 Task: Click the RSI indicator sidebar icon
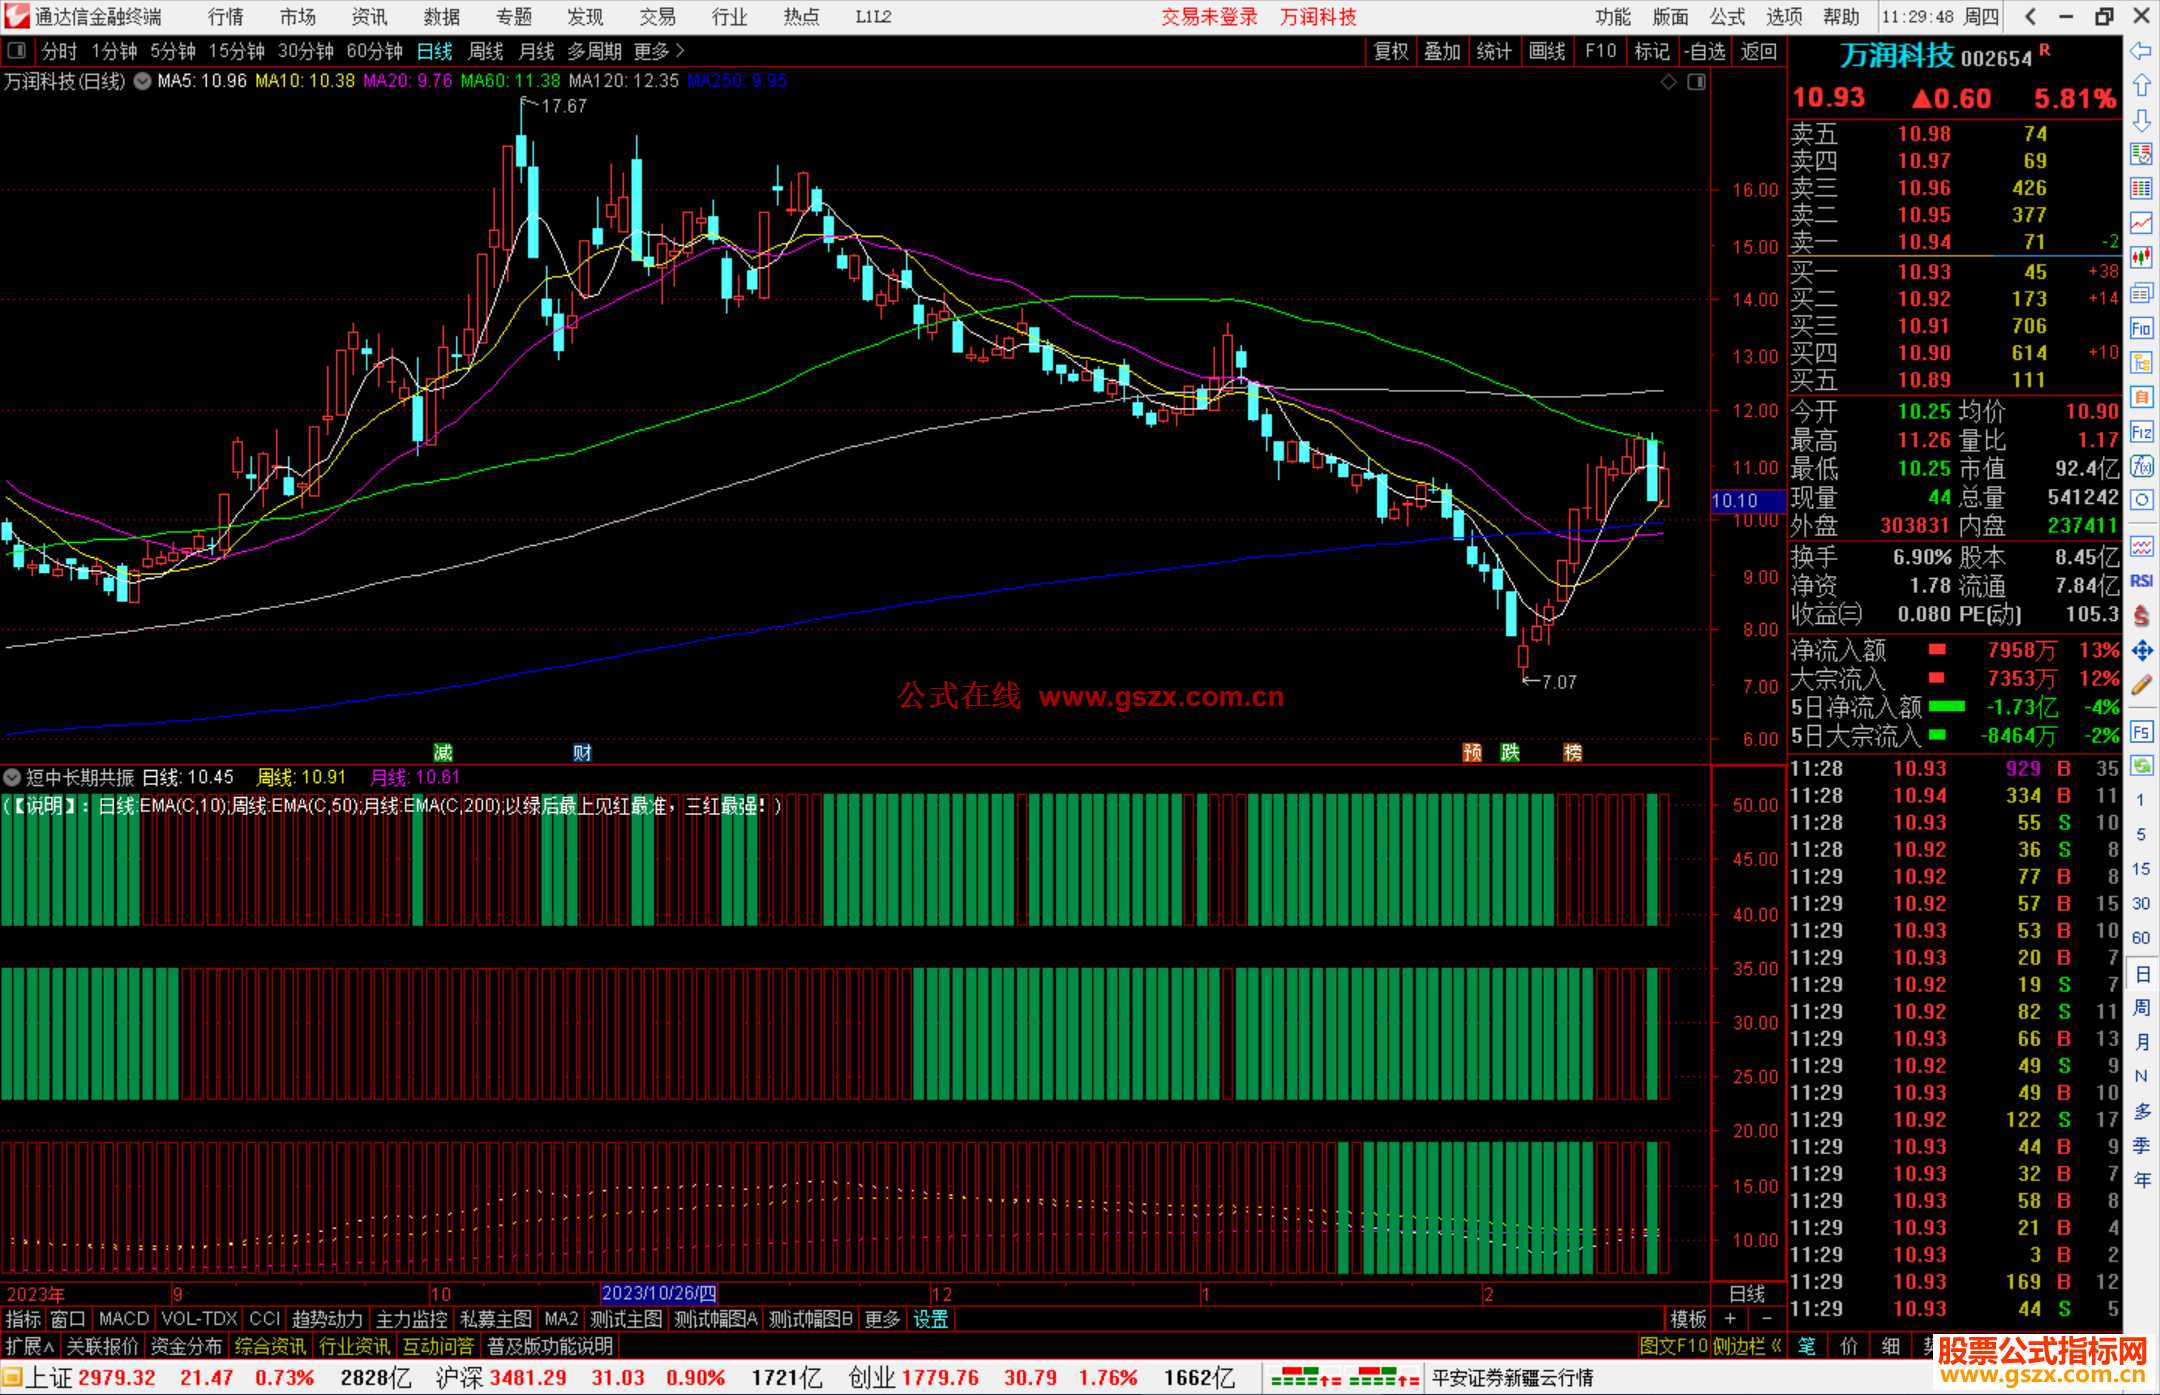click(2141, 581)
